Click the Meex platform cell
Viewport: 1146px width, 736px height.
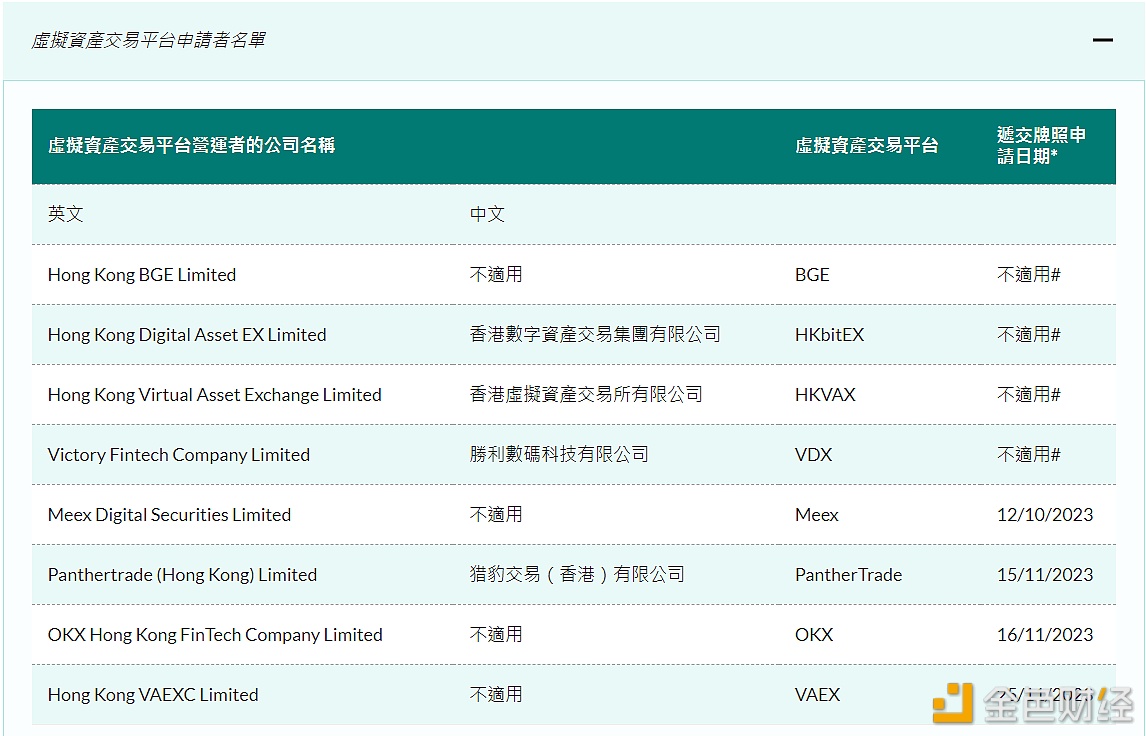coord(816,515)
